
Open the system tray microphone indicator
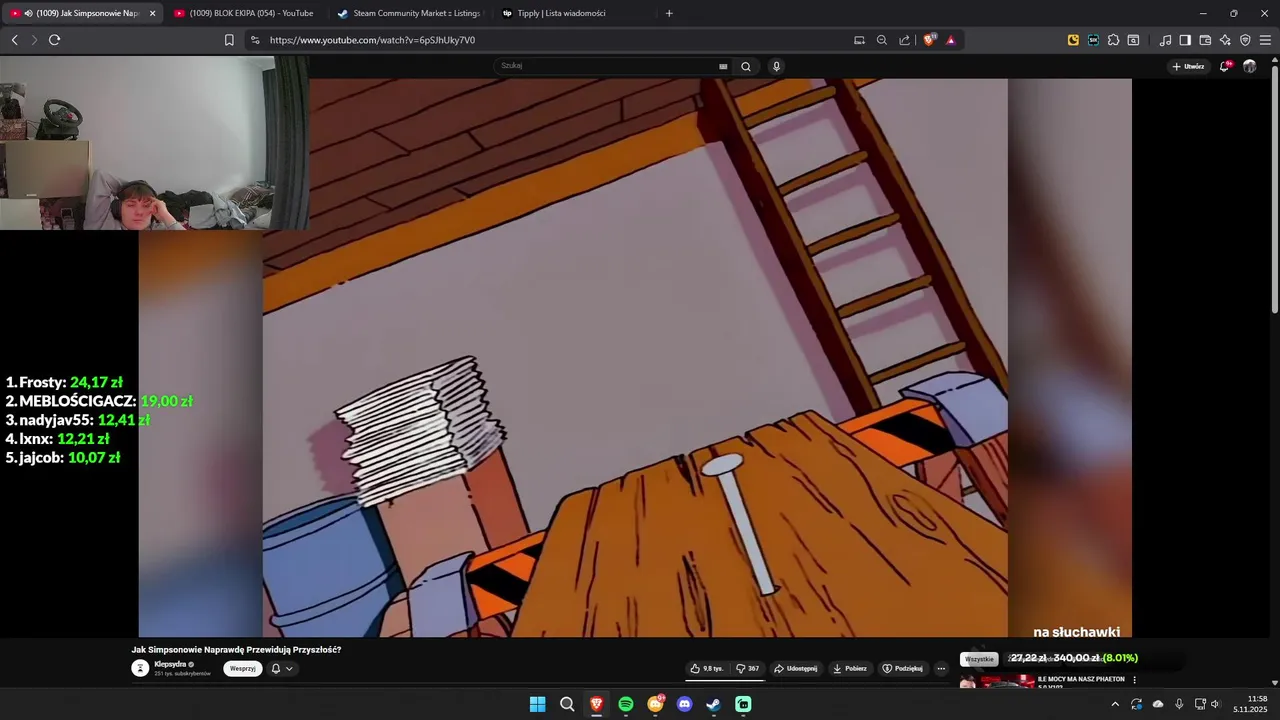[1179, 704]
